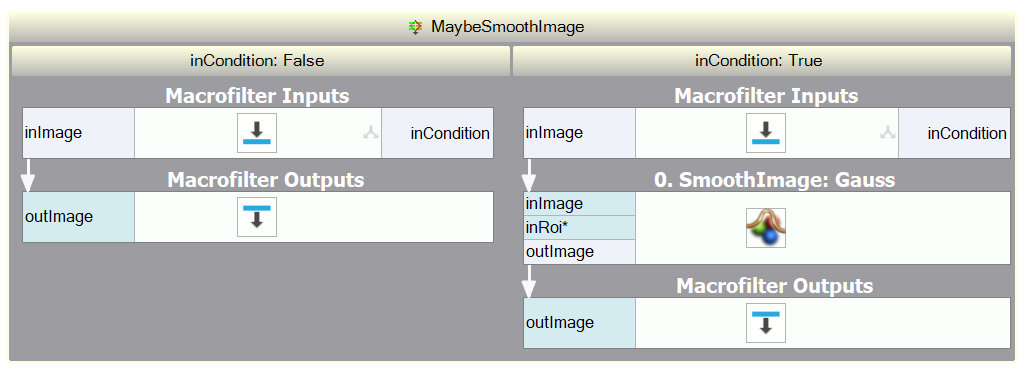This screenshot has height=374, width=1024.
Task: Select outImage port in True variant outputs
Action: pyautogui.click(x=579, y=323)
